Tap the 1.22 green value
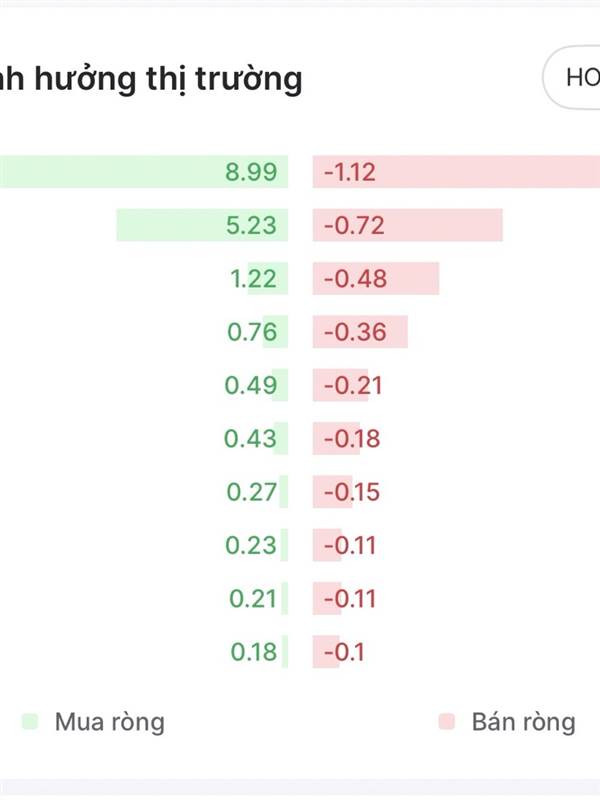600x800 pixels. coord(253,279)
